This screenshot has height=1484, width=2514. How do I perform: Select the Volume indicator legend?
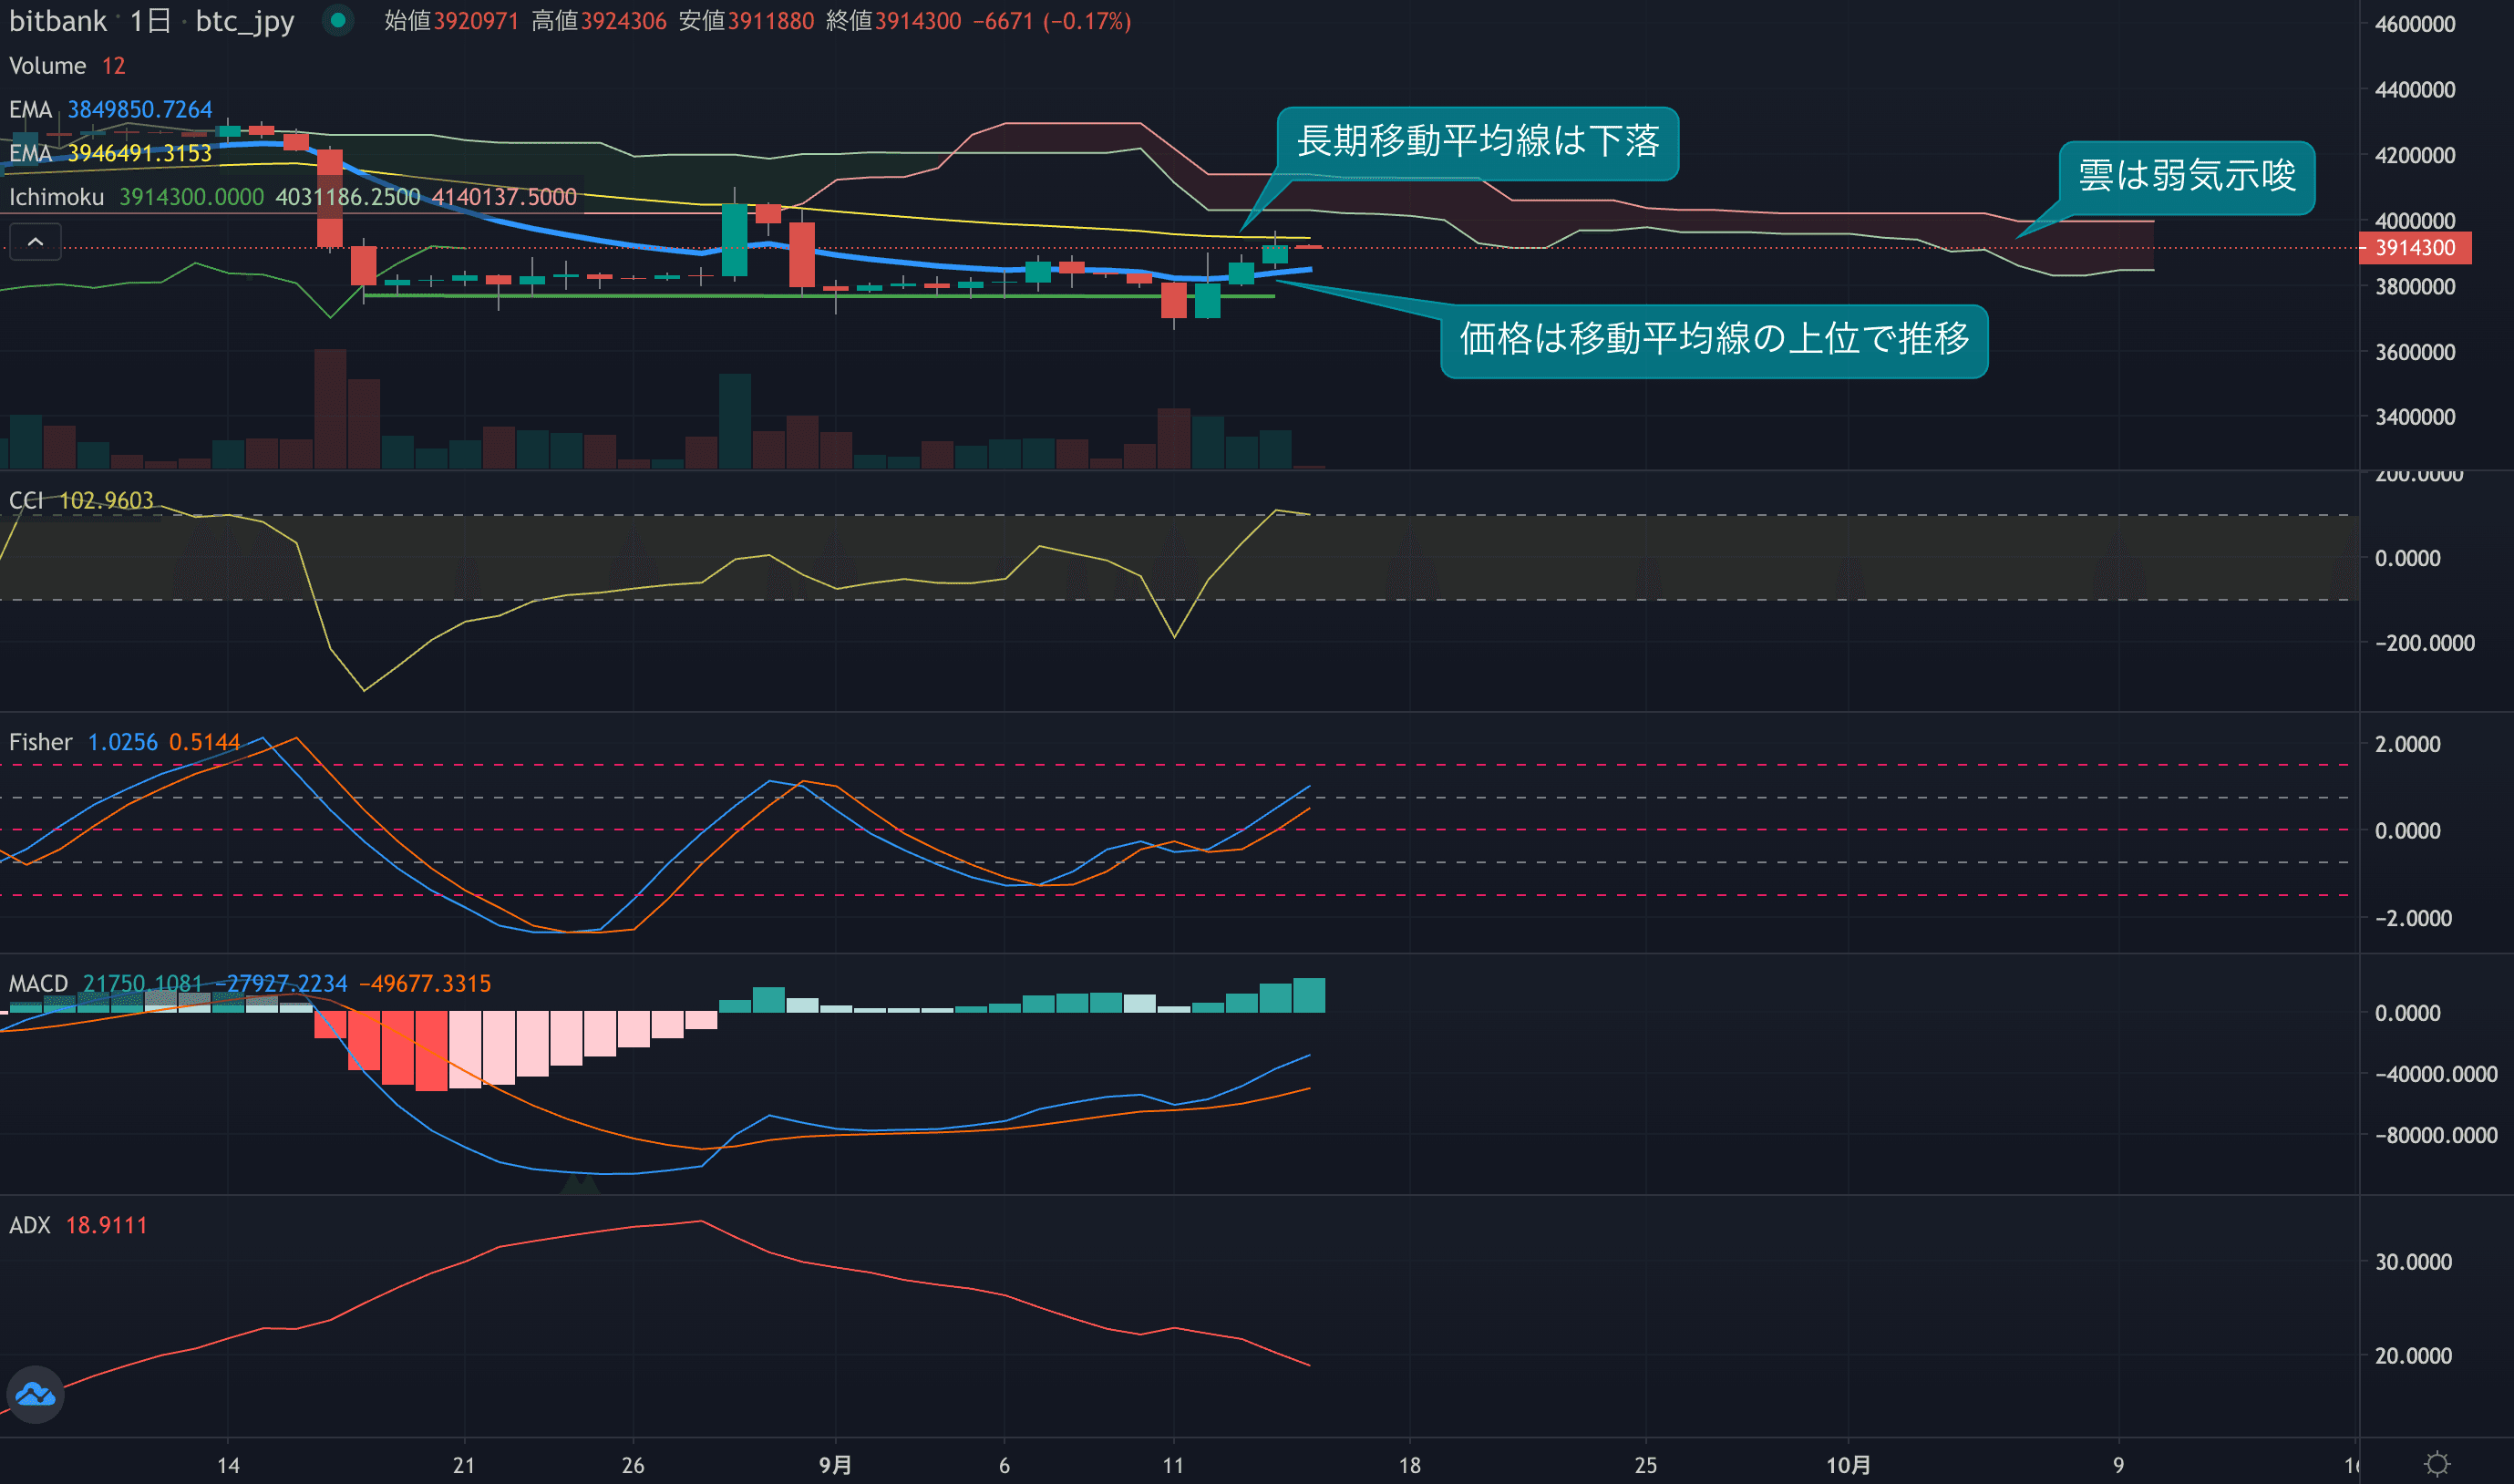click(x=48, y=66)
